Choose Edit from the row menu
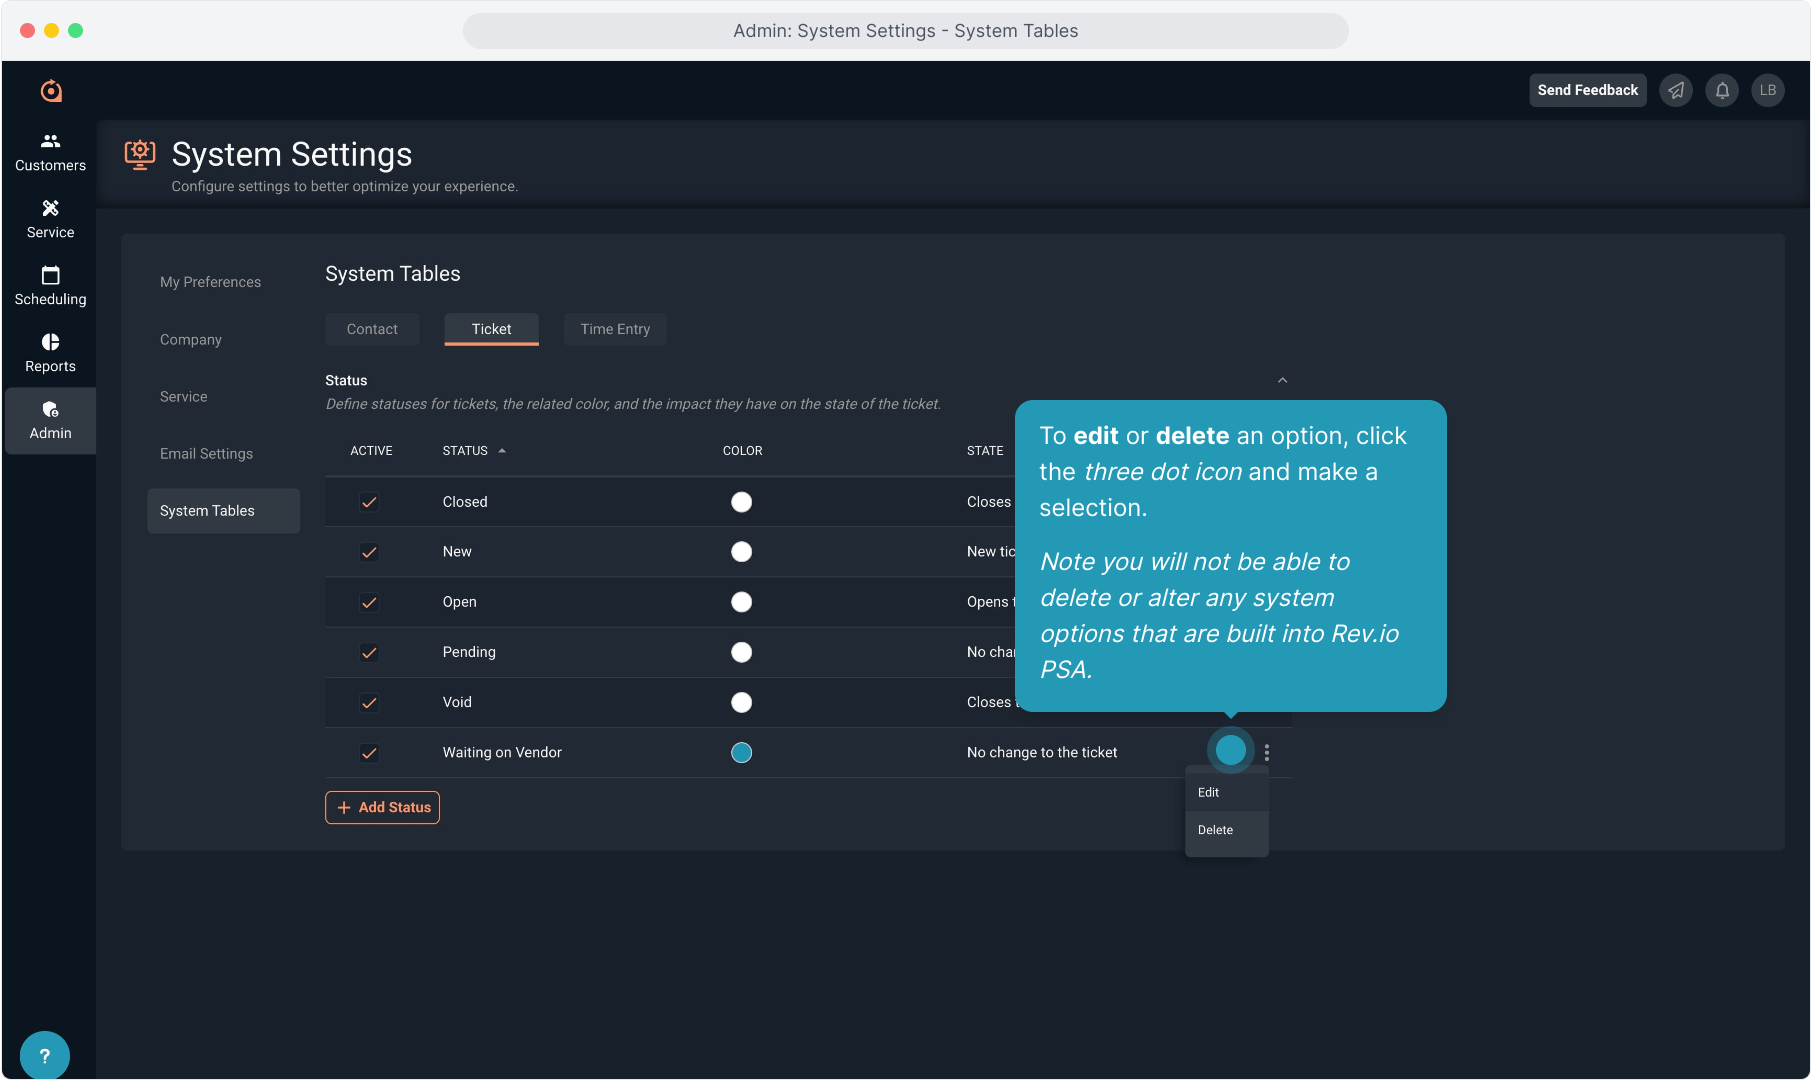This screenshot has width=1812, height=1080. (x=1209, y=792)
